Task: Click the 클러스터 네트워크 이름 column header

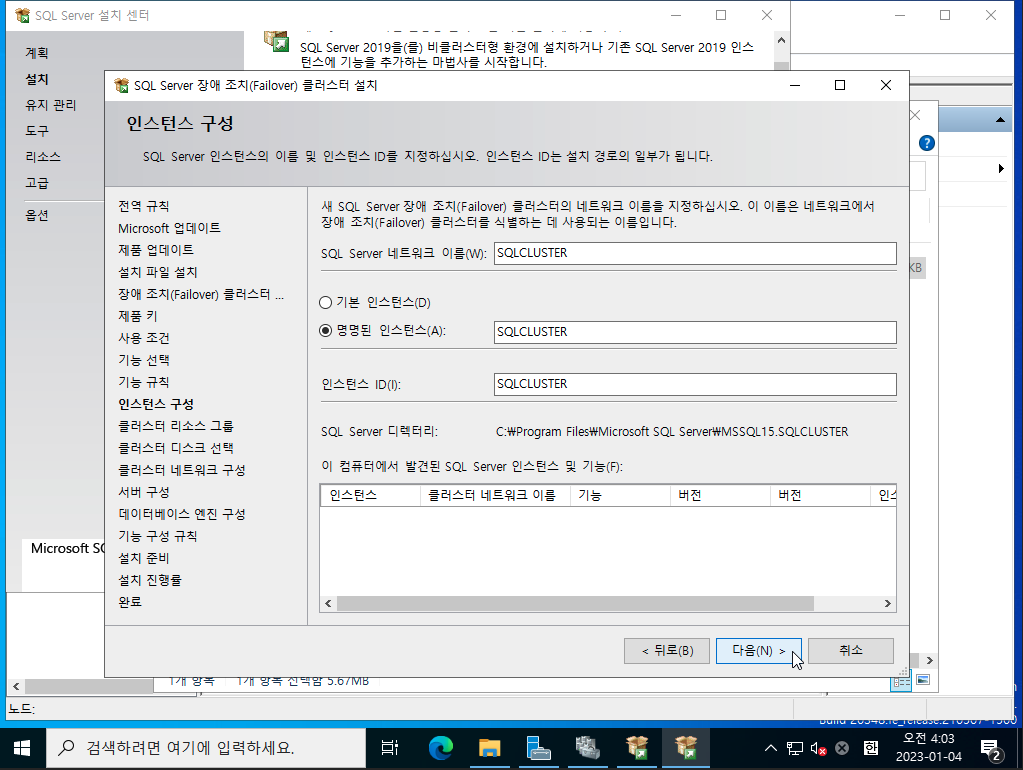Action: click(x=495, y=495)
